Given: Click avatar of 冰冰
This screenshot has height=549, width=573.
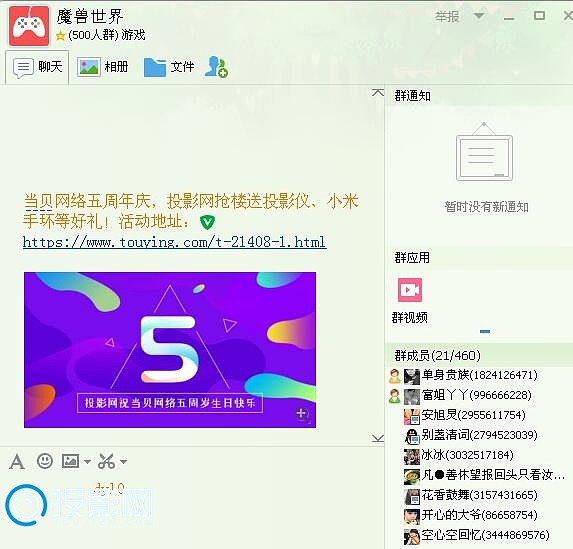Looking at the screenshot, I should tap(412, 457).
